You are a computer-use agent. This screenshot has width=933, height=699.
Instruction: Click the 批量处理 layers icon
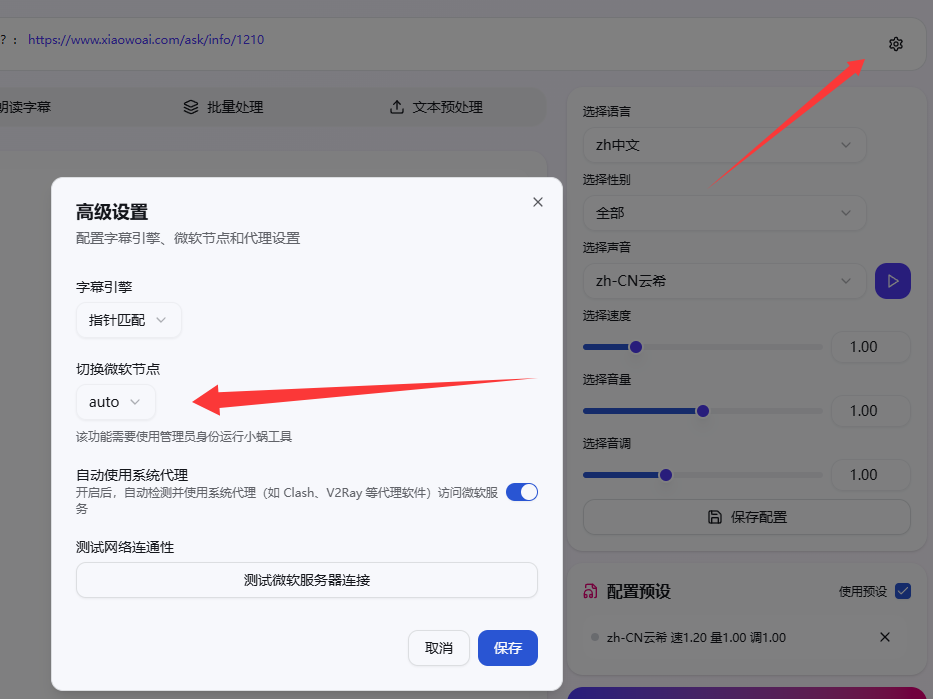coord(191,107)
